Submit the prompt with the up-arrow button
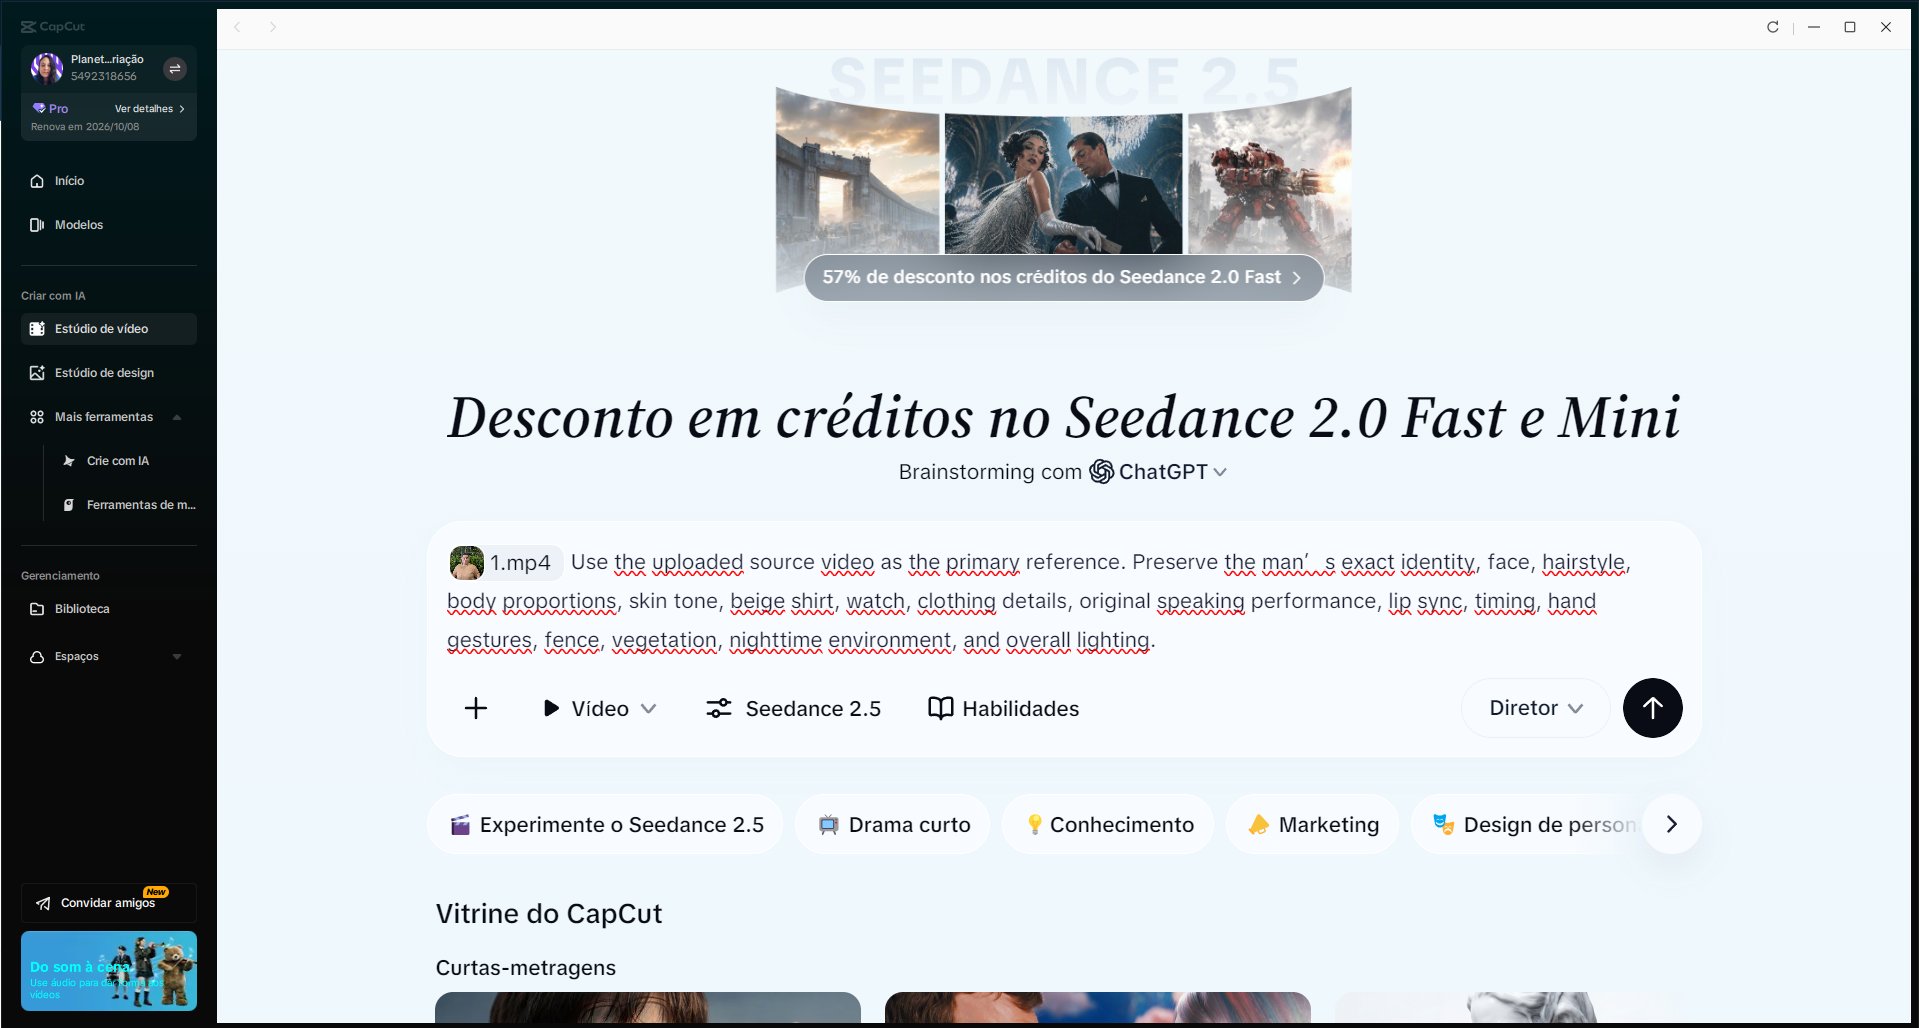Screen dimensions: 1919x1028 point(1652,708)
